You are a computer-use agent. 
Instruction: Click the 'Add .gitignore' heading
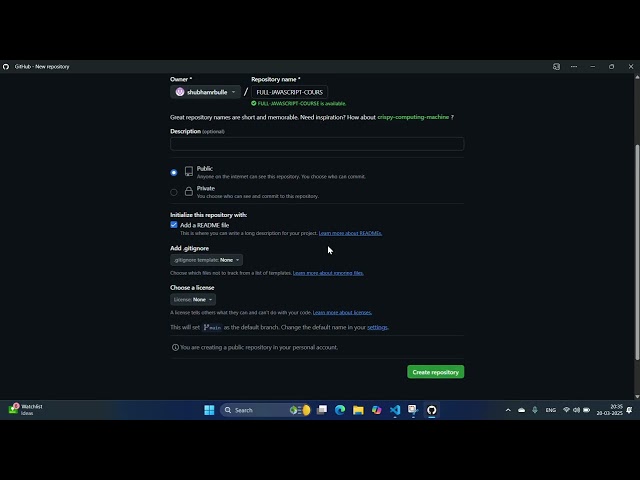click(x=189, y=248)
